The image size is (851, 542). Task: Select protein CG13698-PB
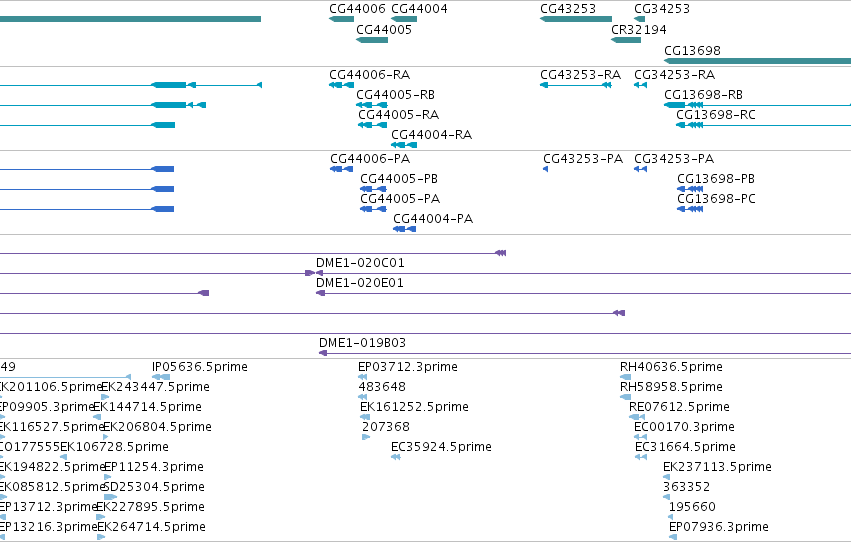(x=715, y=178)
